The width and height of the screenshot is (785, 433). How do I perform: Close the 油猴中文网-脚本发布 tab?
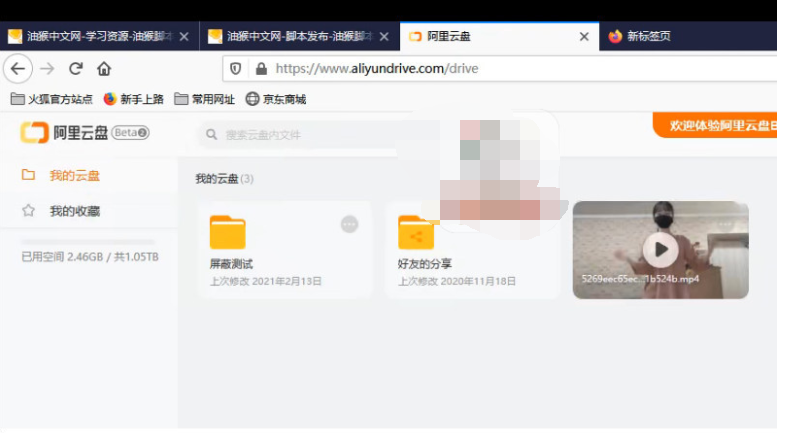[384, 37]
